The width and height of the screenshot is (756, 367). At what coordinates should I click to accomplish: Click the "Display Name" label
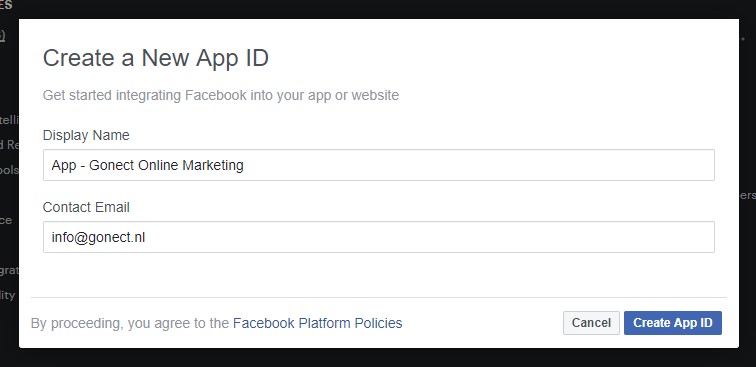pyautogui.click(x=86, y=135)
